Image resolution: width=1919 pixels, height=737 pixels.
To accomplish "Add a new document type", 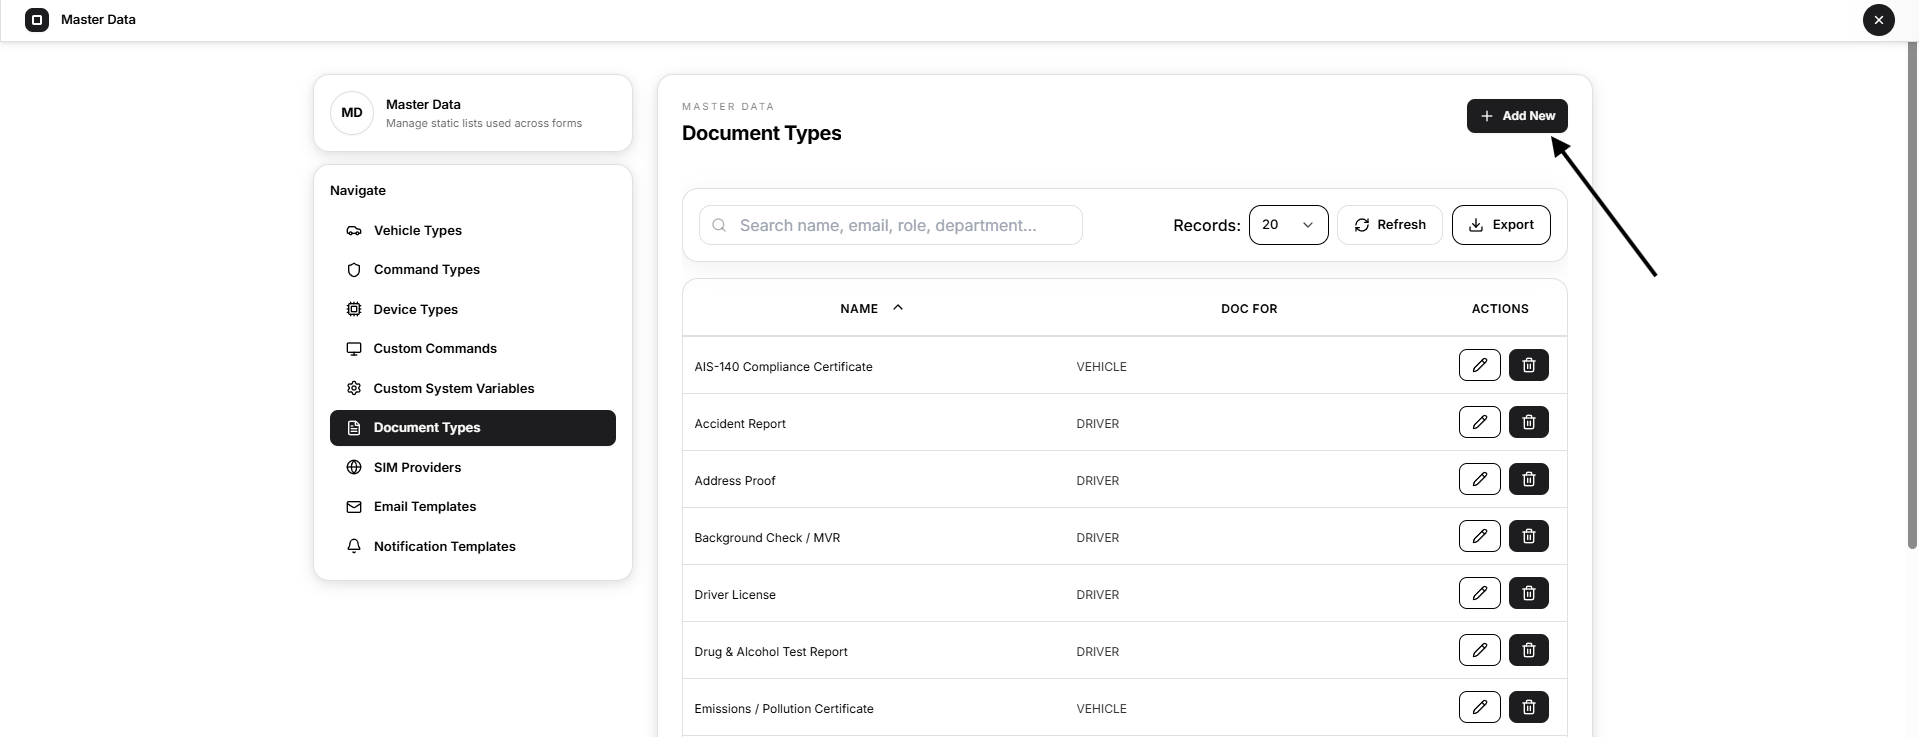I will pos(1517,116).
